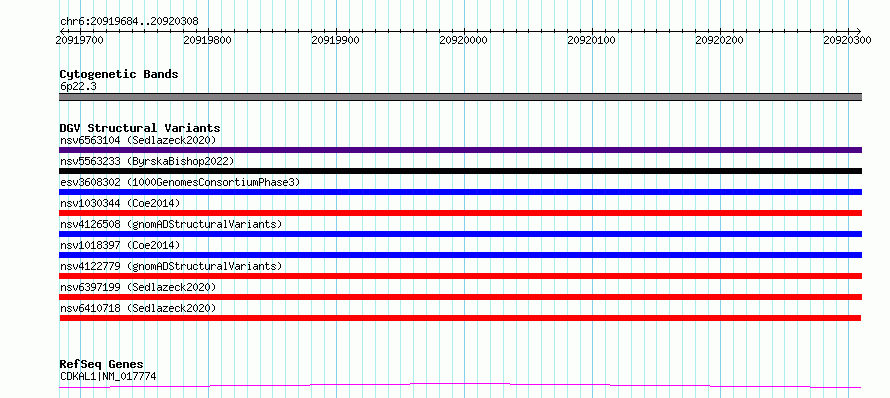Click the nsv6397199 (Sedlazeck2020) label
Image resolution: width=890 pixels, height=398 pixels.
point(138,287)
